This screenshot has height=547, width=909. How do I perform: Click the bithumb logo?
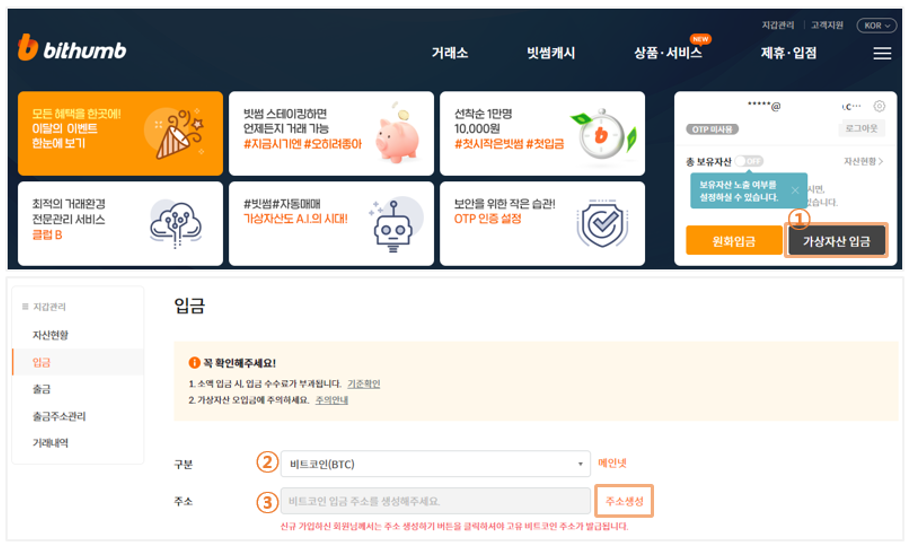click(72, 48)
